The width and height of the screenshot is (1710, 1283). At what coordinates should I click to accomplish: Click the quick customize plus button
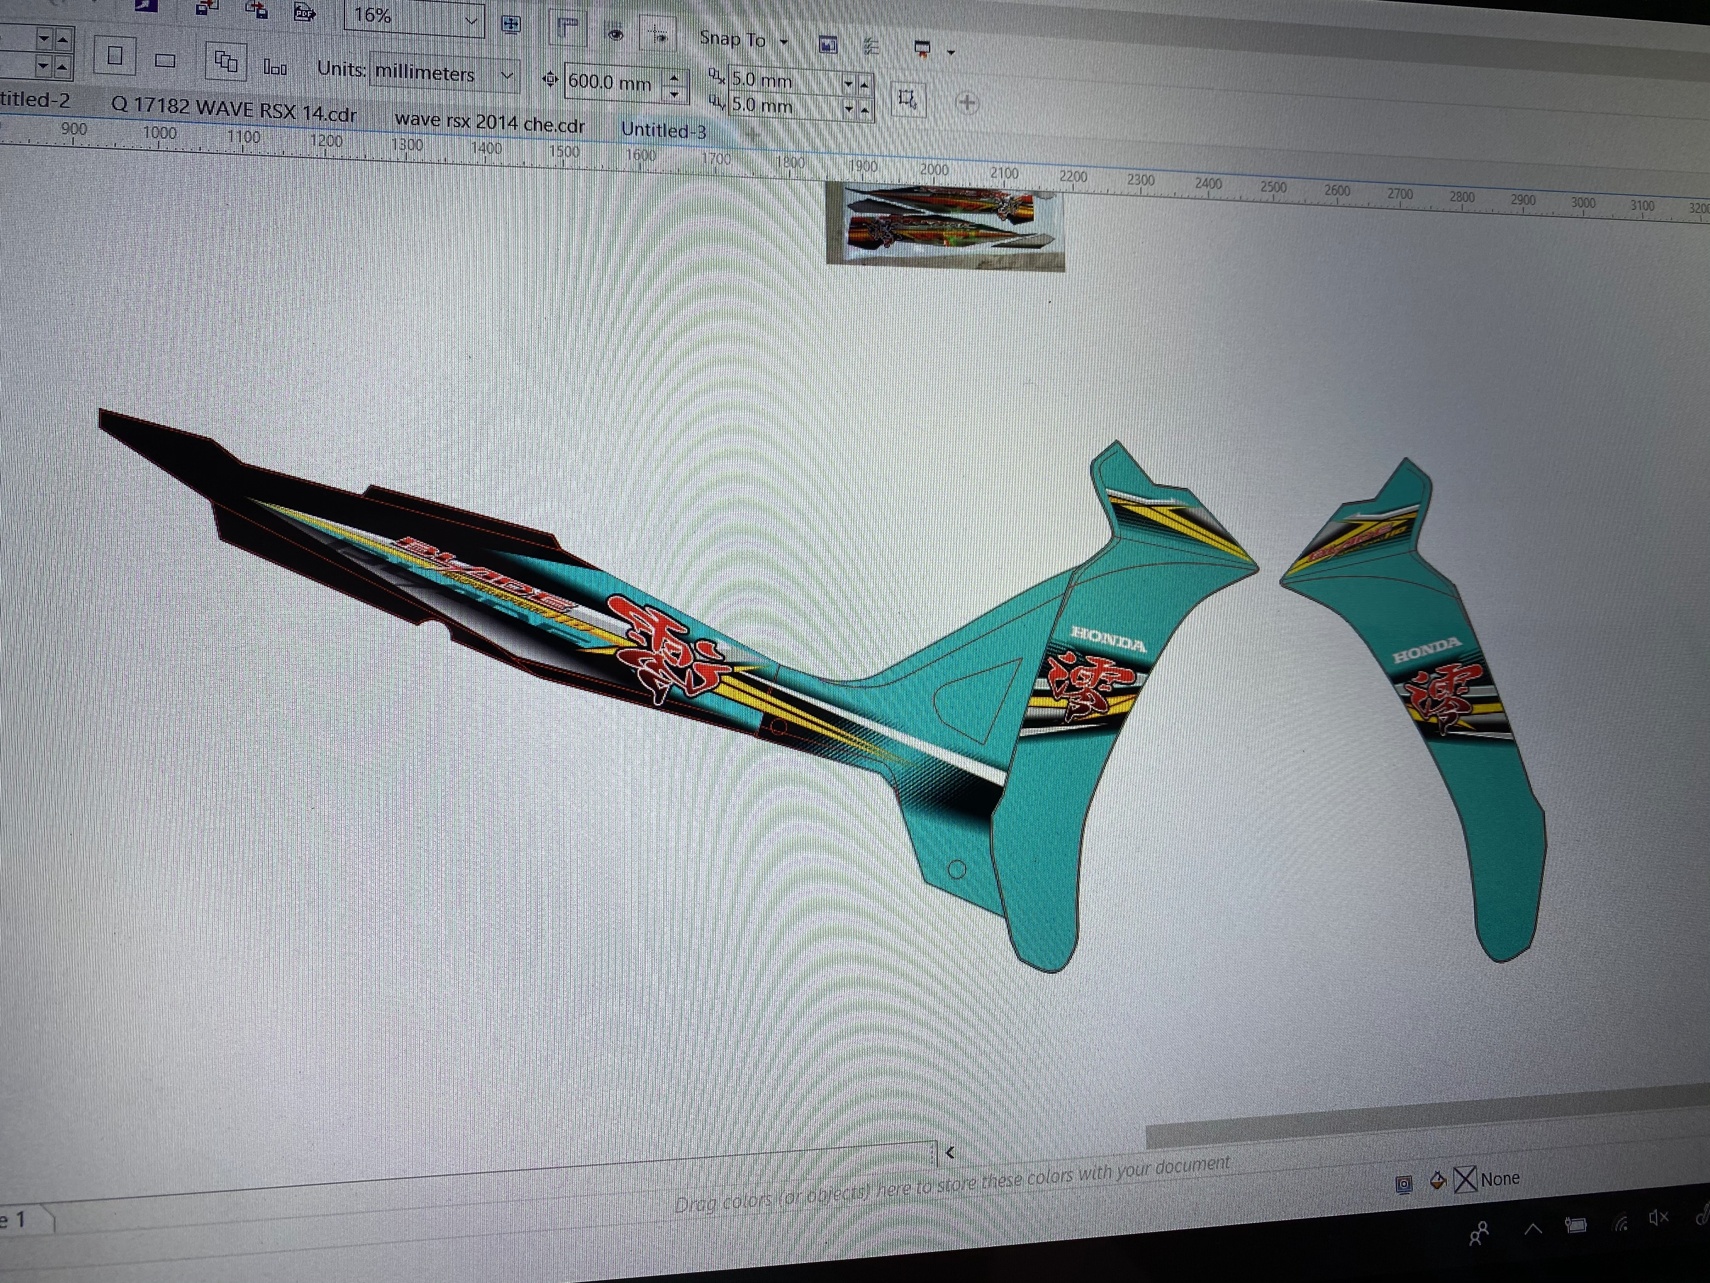(967, 102)
